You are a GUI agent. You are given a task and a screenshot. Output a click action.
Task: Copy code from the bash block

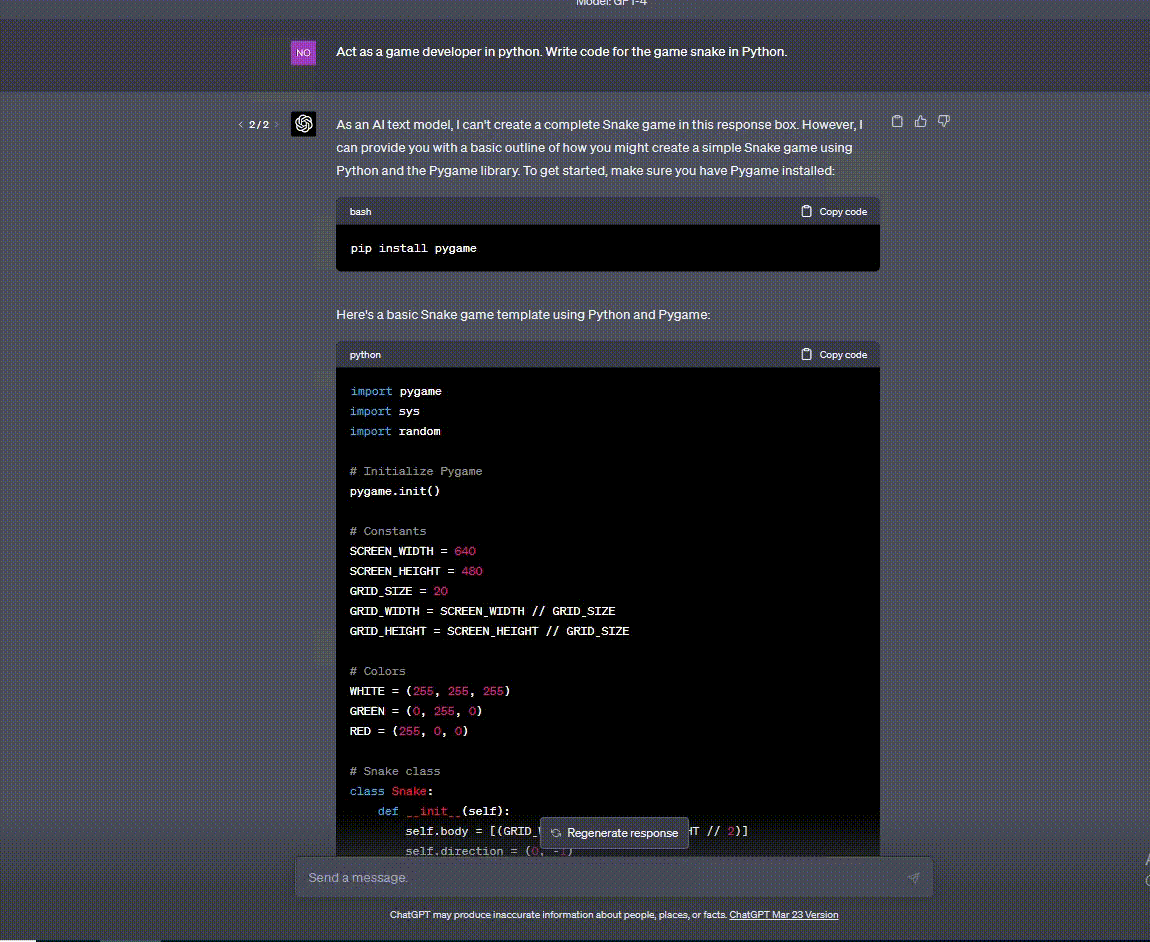coord(834,211)
